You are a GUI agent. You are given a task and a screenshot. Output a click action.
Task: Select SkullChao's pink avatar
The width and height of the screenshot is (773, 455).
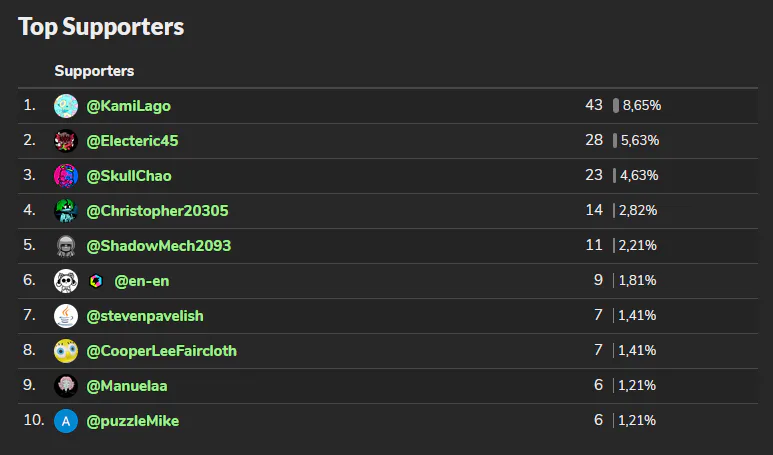(x=66, y=176)
